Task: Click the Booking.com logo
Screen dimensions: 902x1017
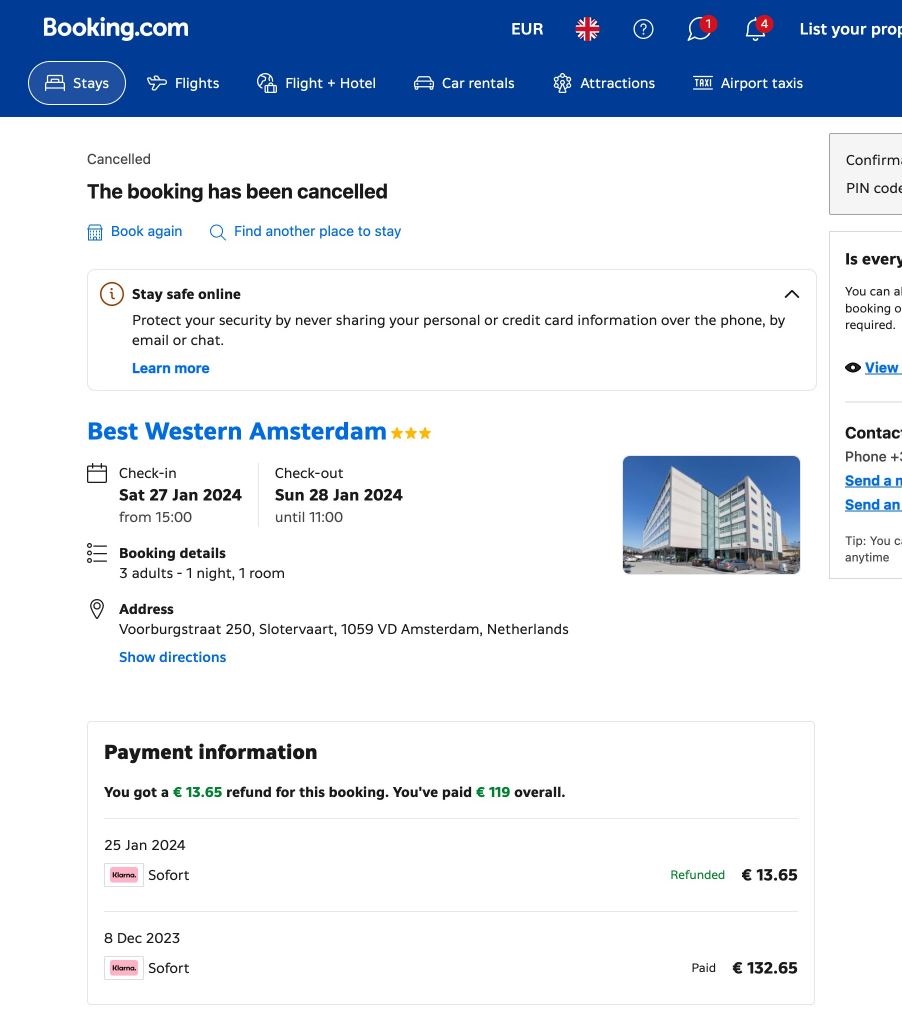Action: [115, 28]
